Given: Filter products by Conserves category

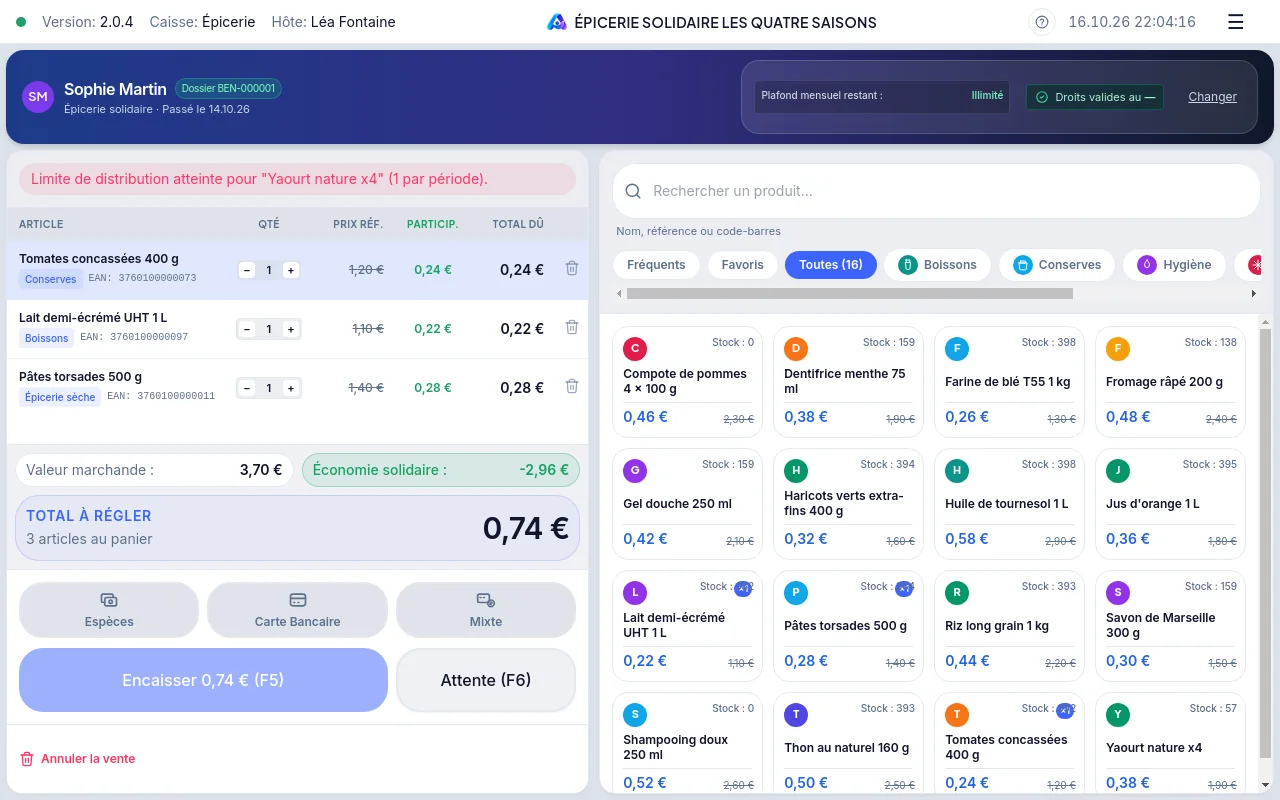Looking at the screenshot, I should [1057, 265].
